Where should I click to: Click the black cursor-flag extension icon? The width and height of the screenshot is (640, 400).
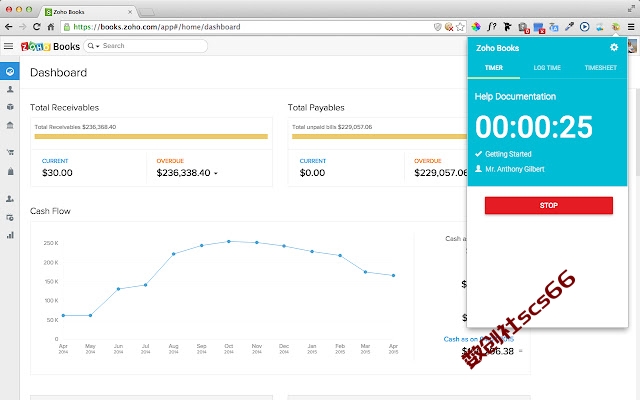[x=507, y=27]
